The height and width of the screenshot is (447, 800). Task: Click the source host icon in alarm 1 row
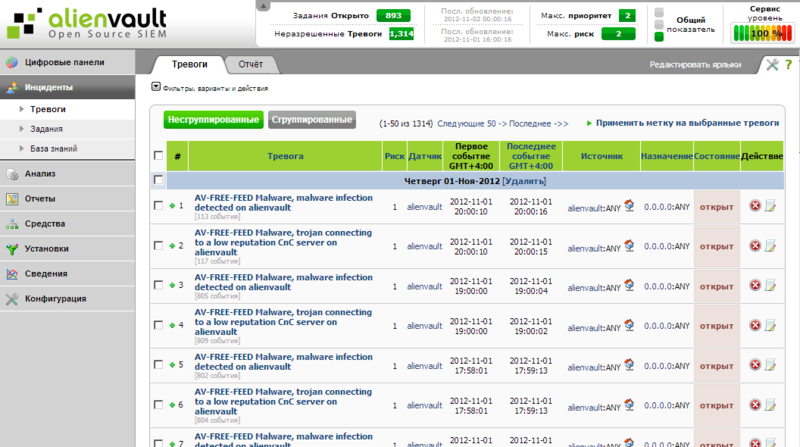629,205
